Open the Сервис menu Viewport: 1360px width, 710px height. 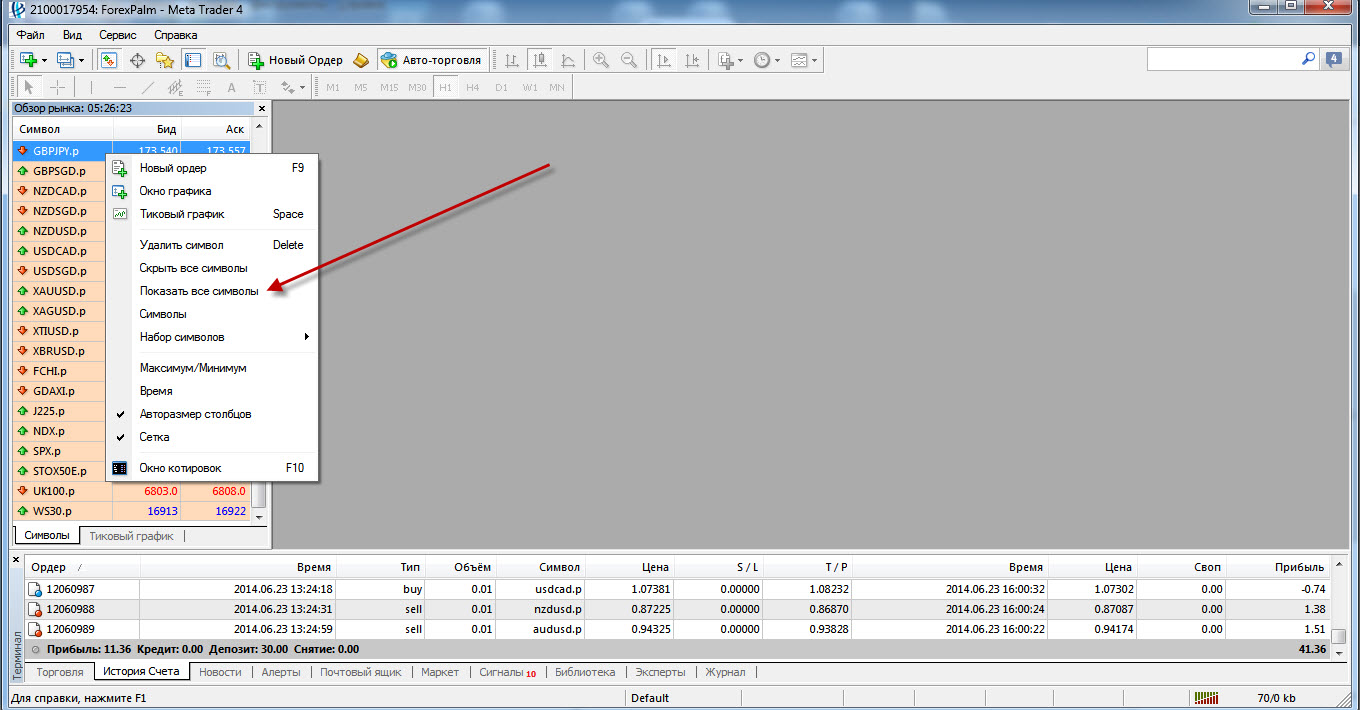tap(118, 34)
